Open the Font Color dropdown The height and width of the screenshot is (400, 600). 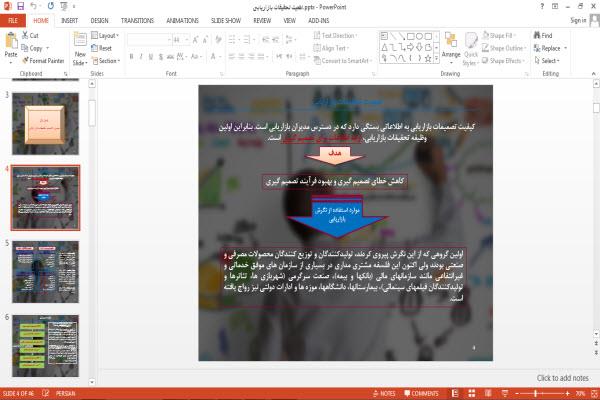[220, 57]
